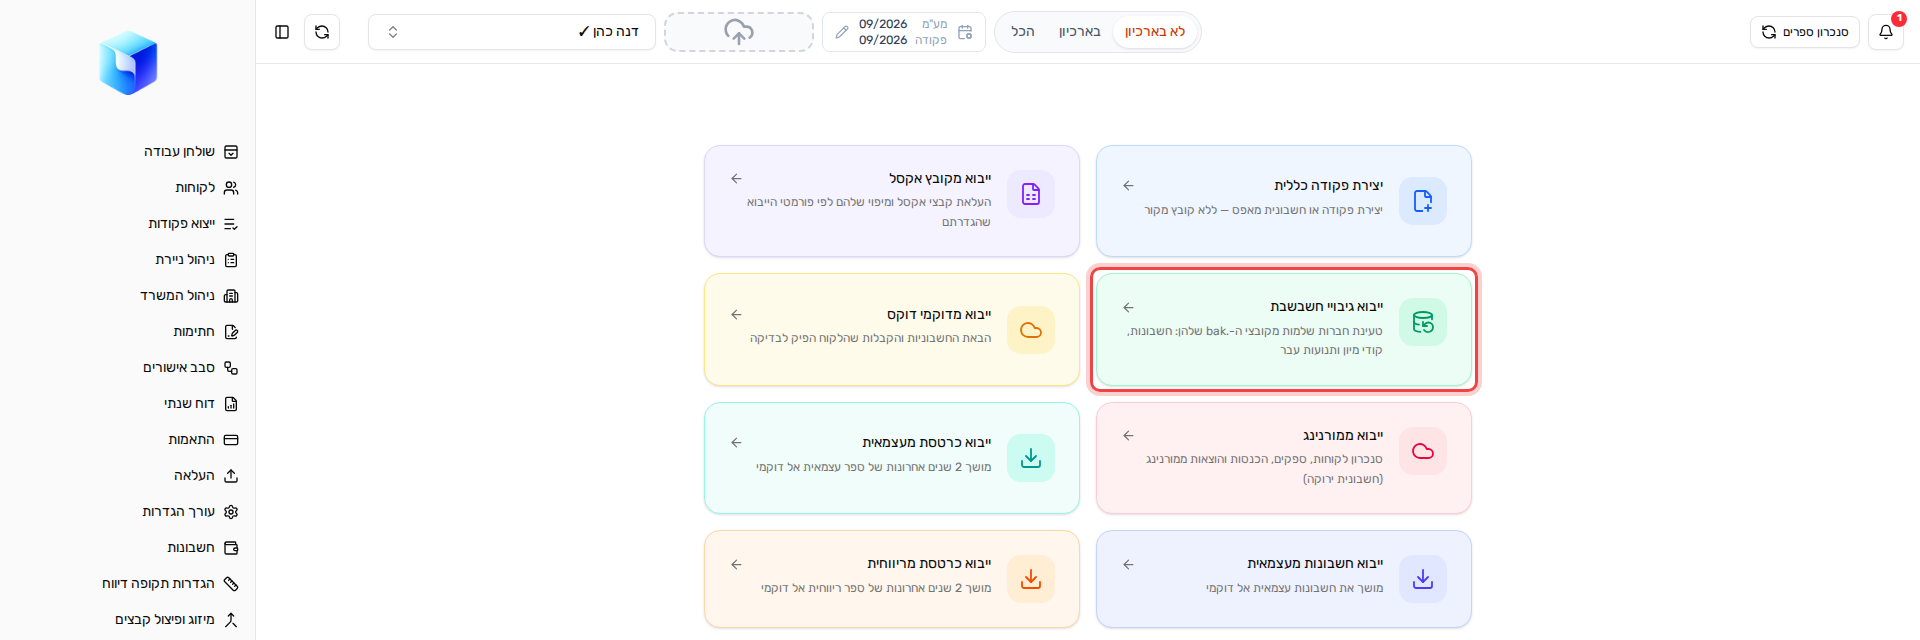Open ייצוא פקודות in the sidebar
This screenshot has width=1920, height=640.
[x=192, y=224]
